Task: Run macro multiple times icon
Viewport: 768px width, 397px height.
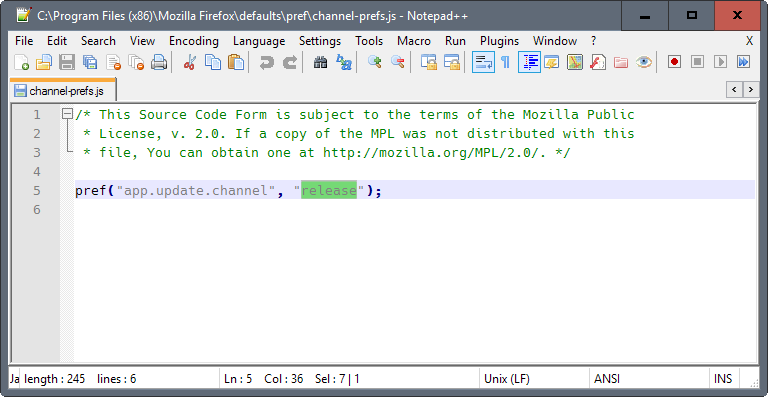Action: (744, 62)
